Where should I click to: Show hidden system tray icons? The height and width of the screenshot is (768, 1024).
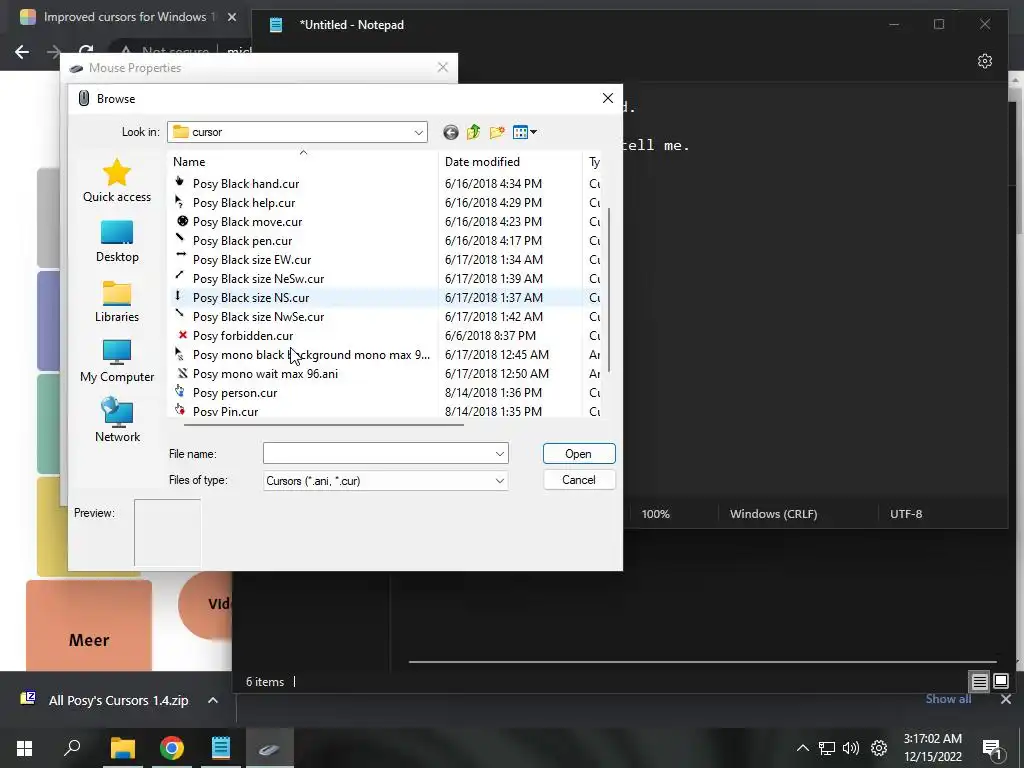point(803,748)
